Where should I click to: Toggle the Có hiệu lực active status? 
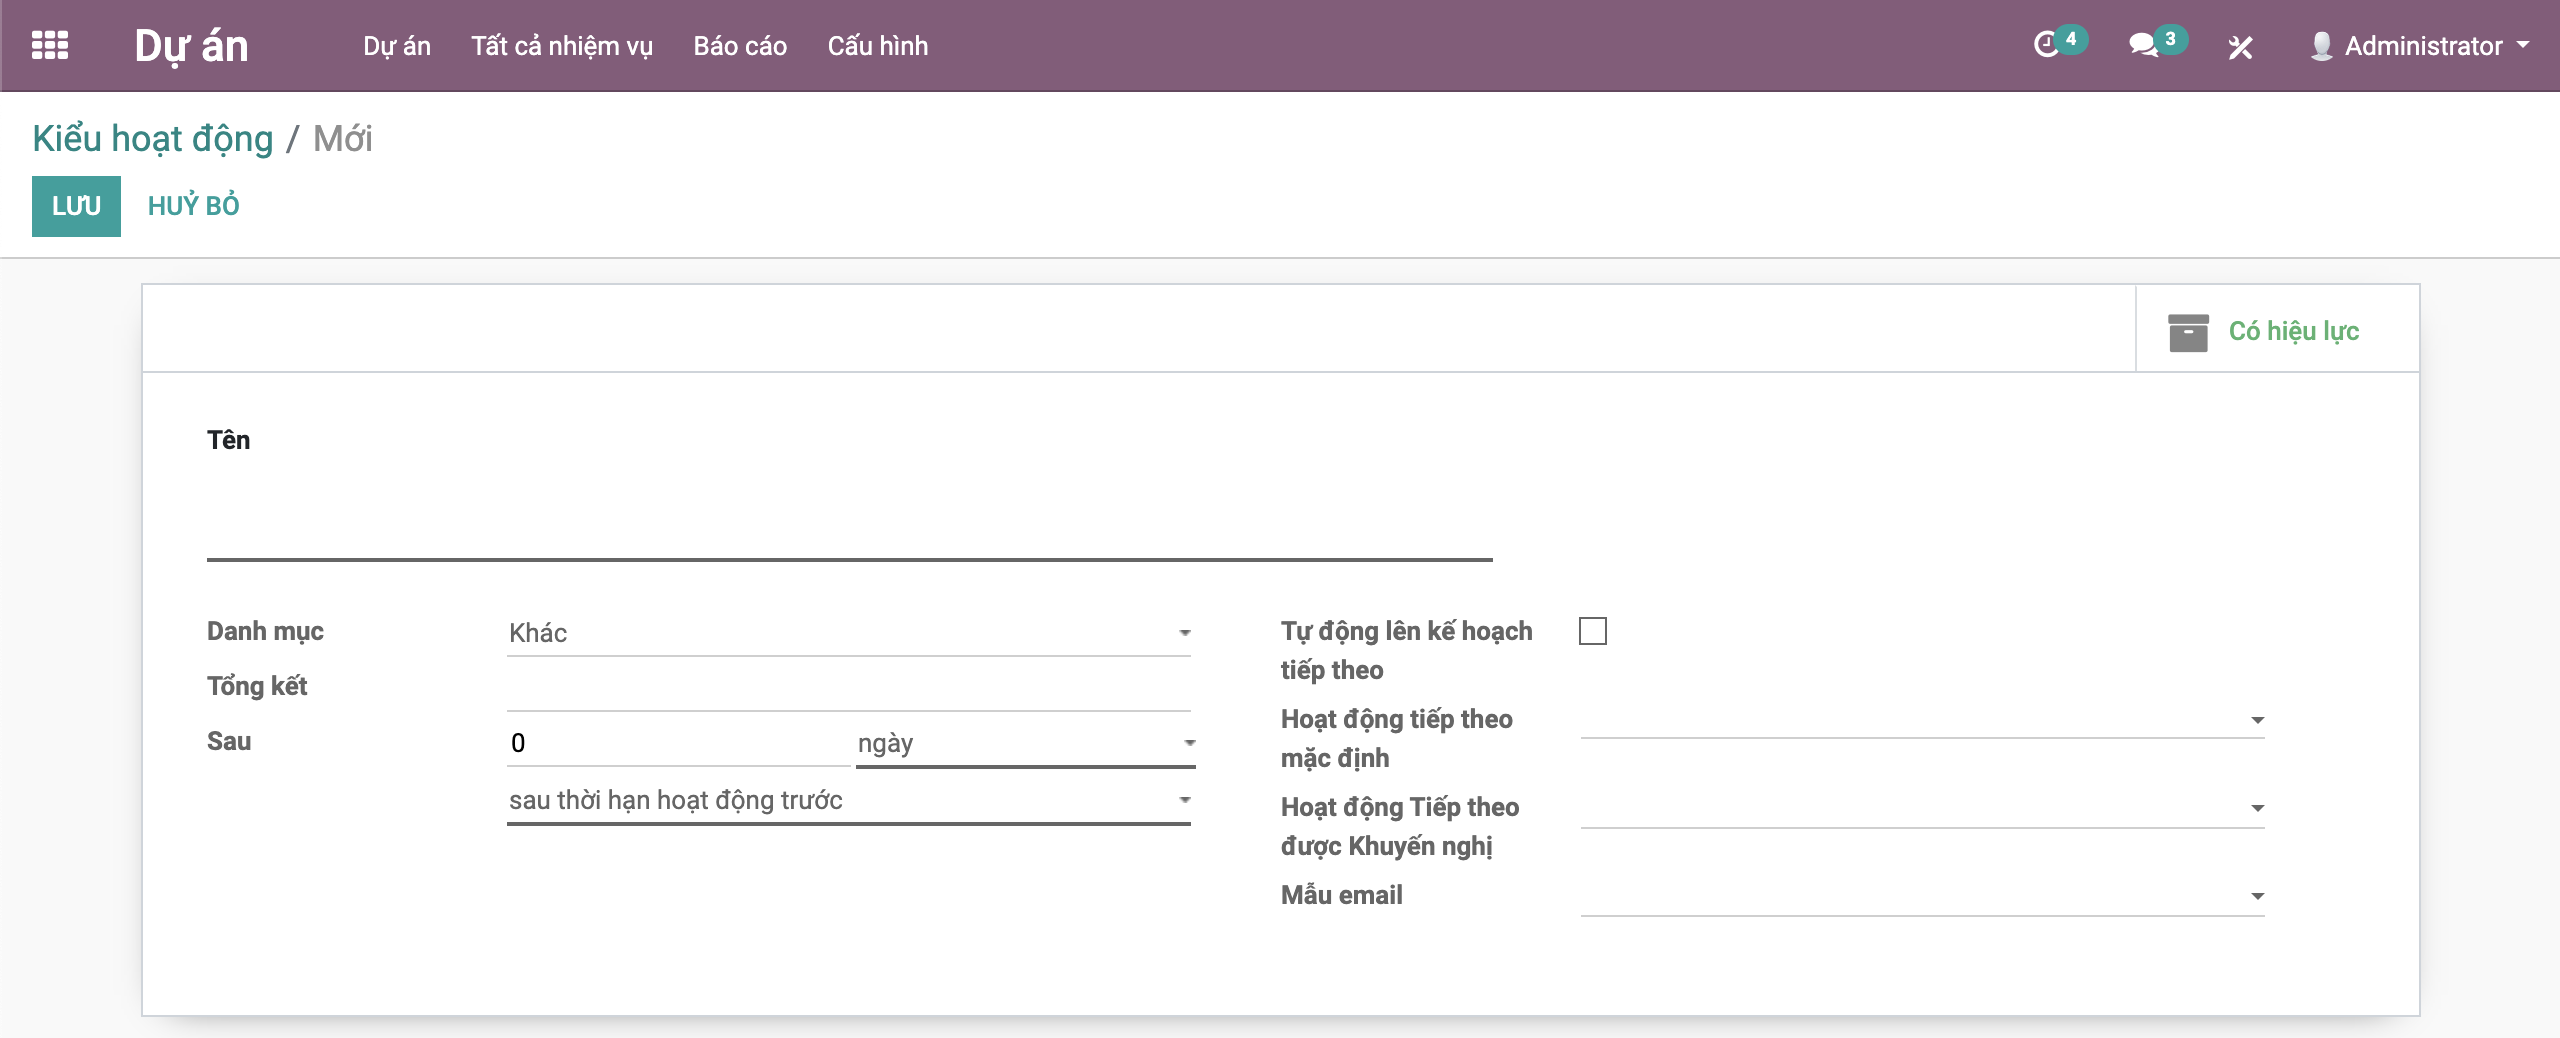[x=2293, y=332]
